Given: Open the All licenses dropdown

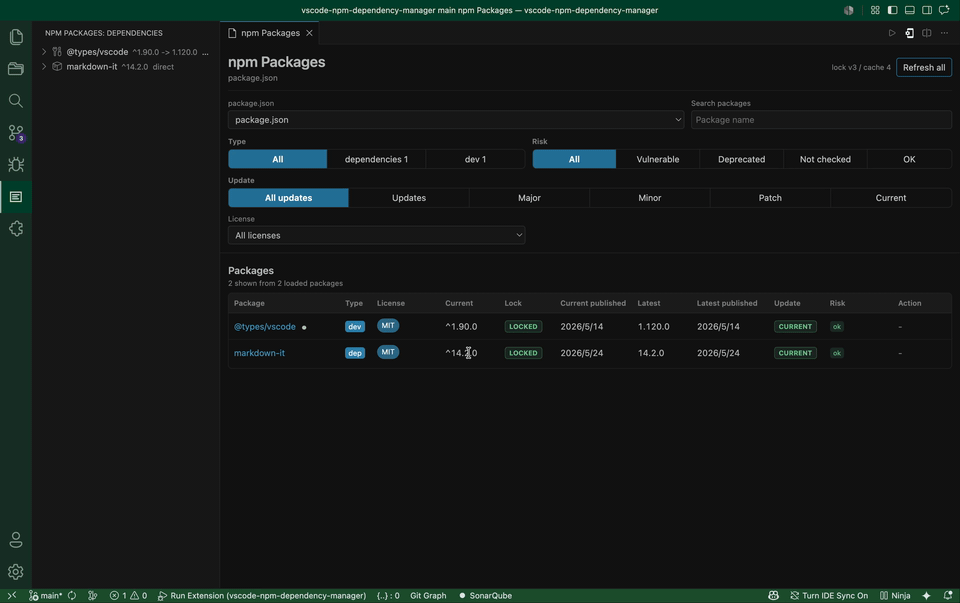Looking at the screenshot, I should click(x=377, y=235).
